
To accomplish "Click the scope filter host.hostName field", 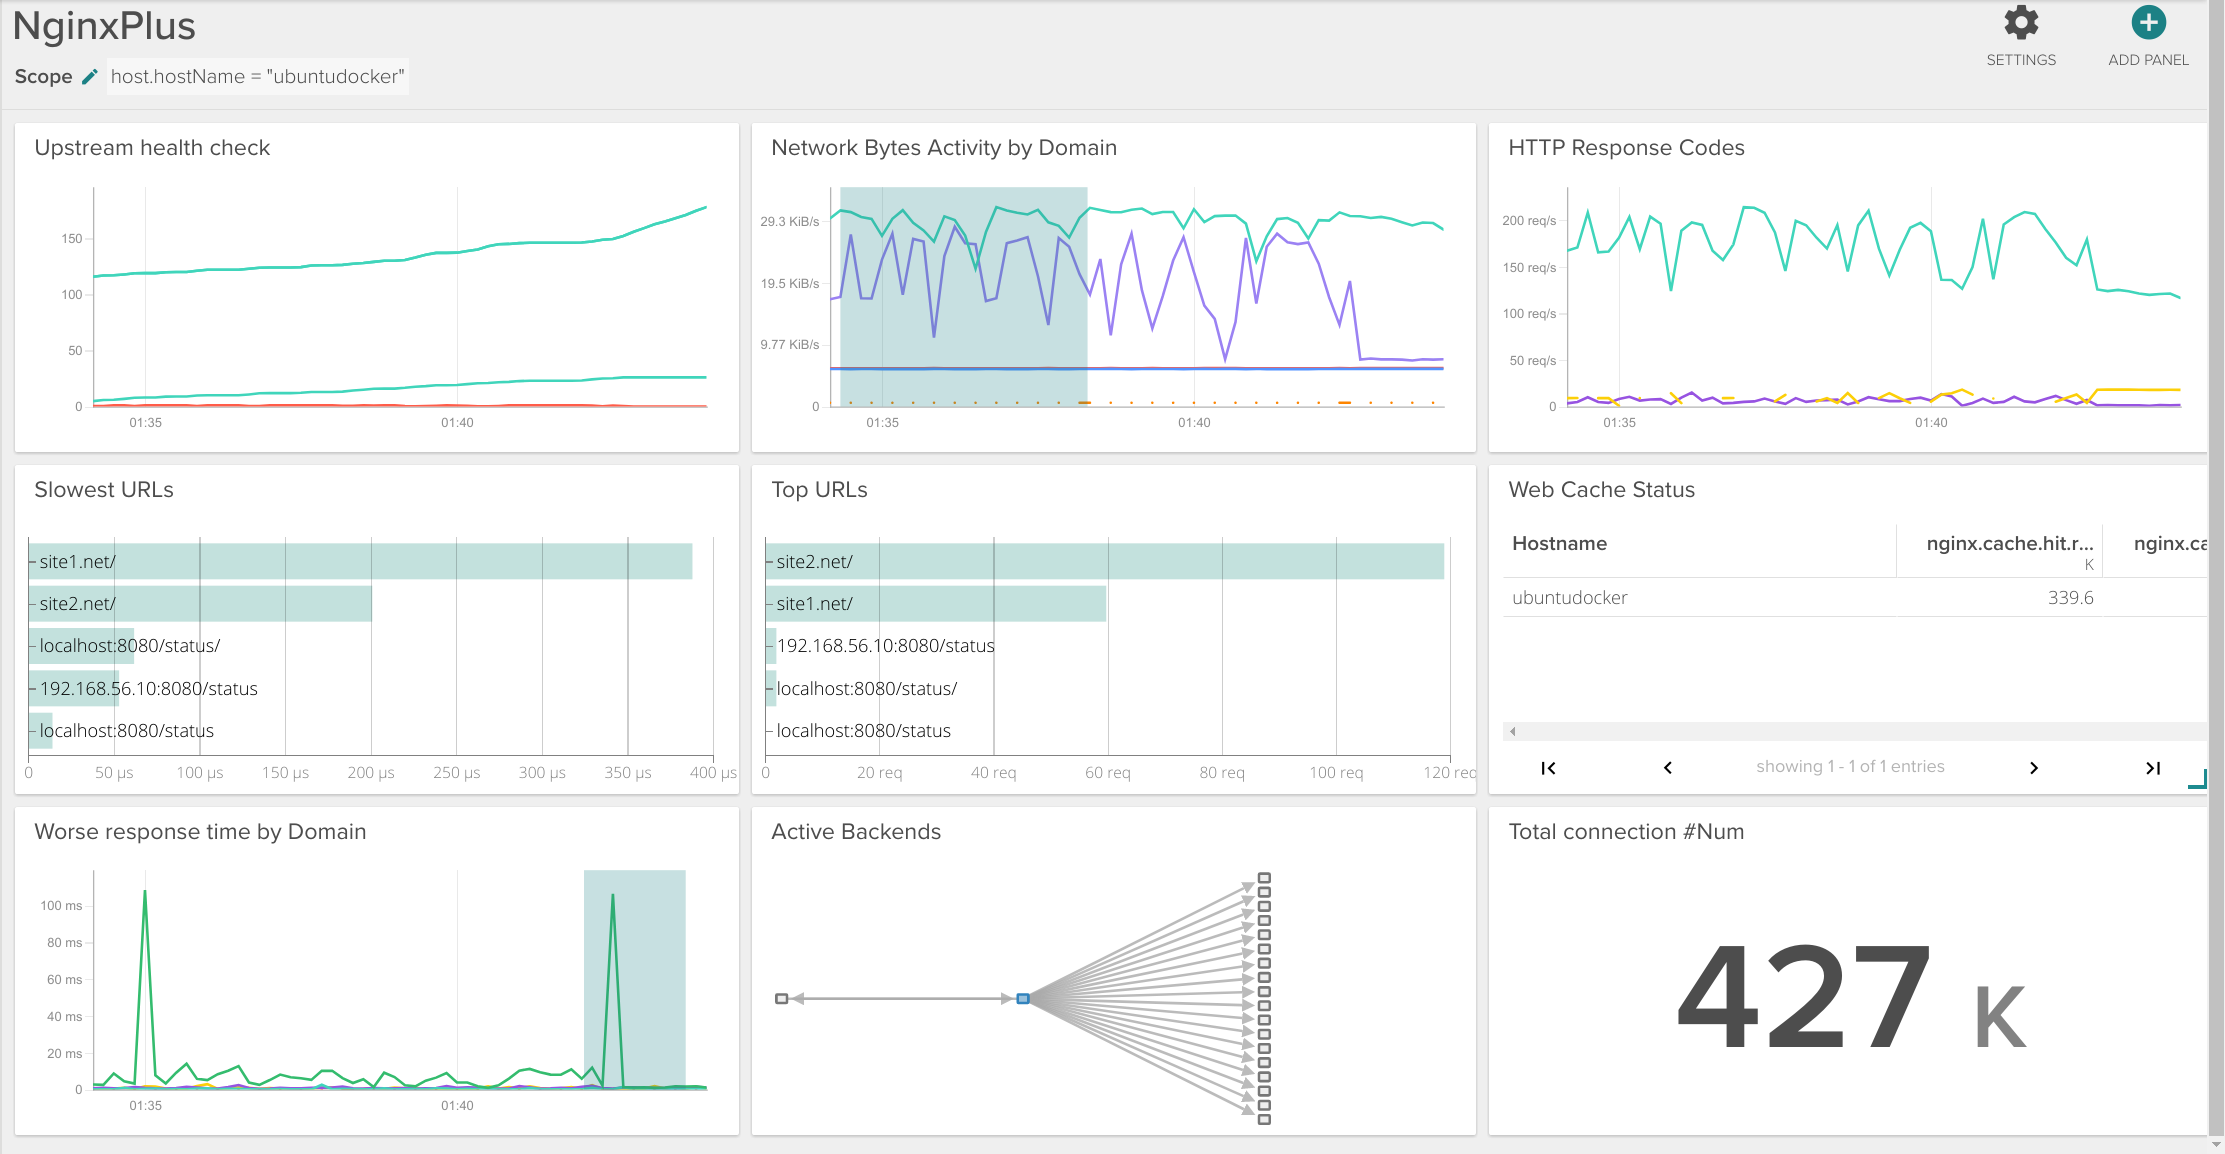I will point(258,77).
